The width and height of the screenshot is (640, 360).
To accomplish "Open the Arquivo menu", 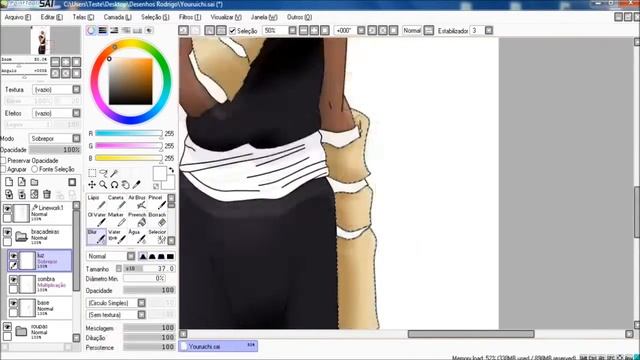I will [18, 17].
